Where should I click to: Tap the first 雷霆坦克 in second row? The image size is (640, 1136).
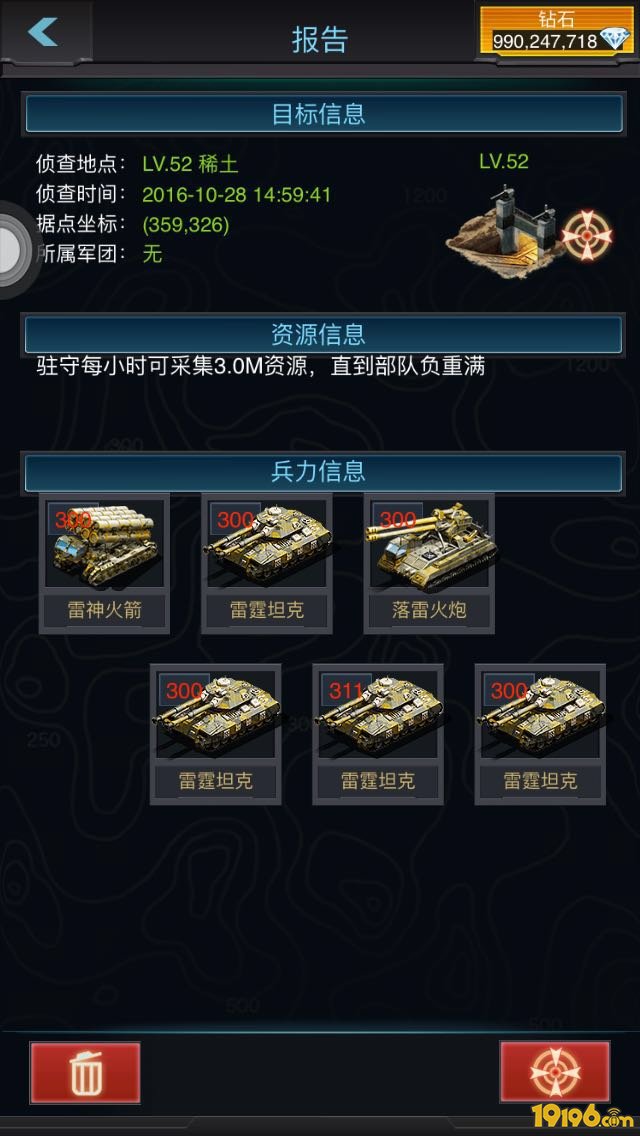pos(215,735)
